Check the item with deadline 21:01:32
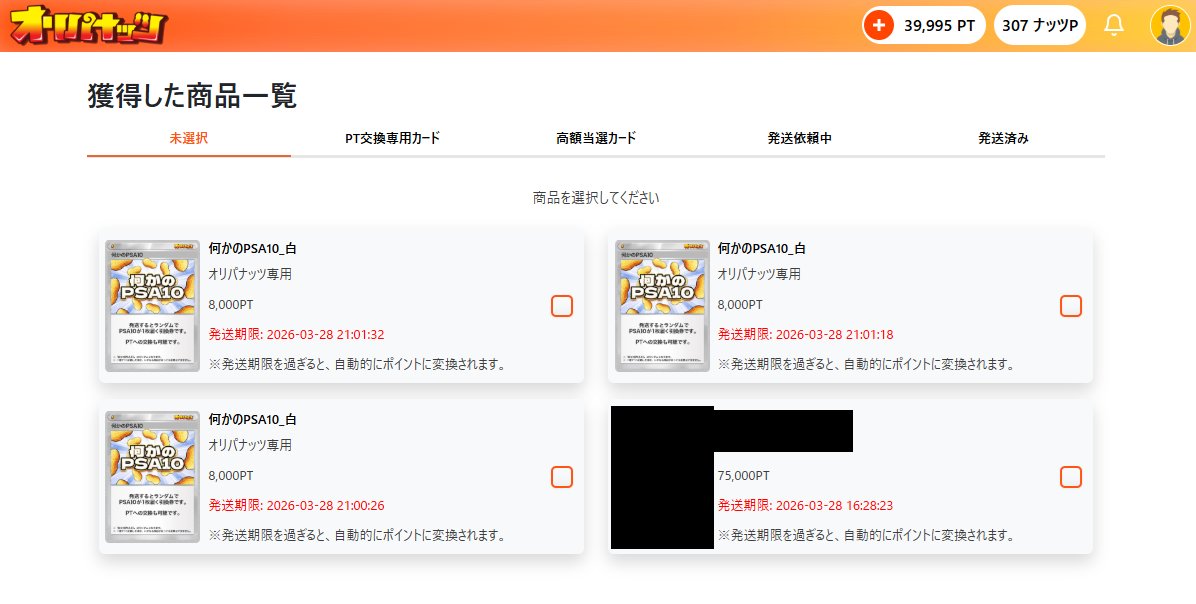This screenshot has width=1196, height=604. click(561, 306)
